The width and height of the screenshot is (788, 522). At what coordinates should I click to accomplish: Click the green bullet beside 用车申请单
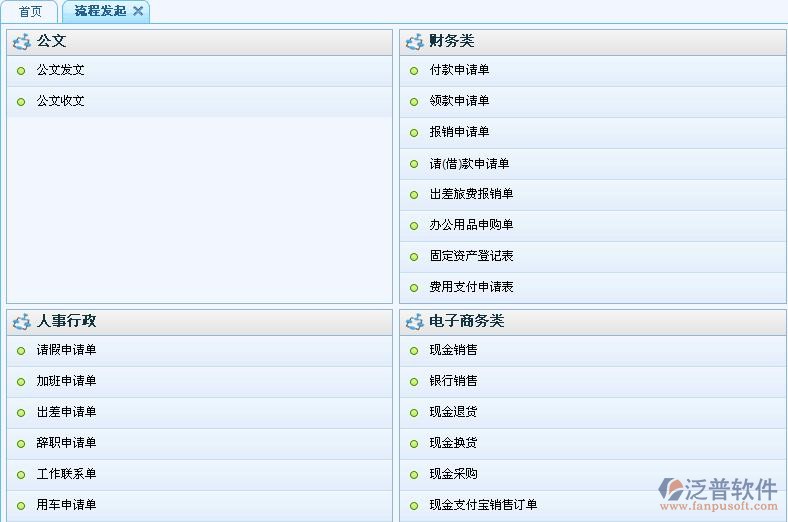(x=21, y=506)
